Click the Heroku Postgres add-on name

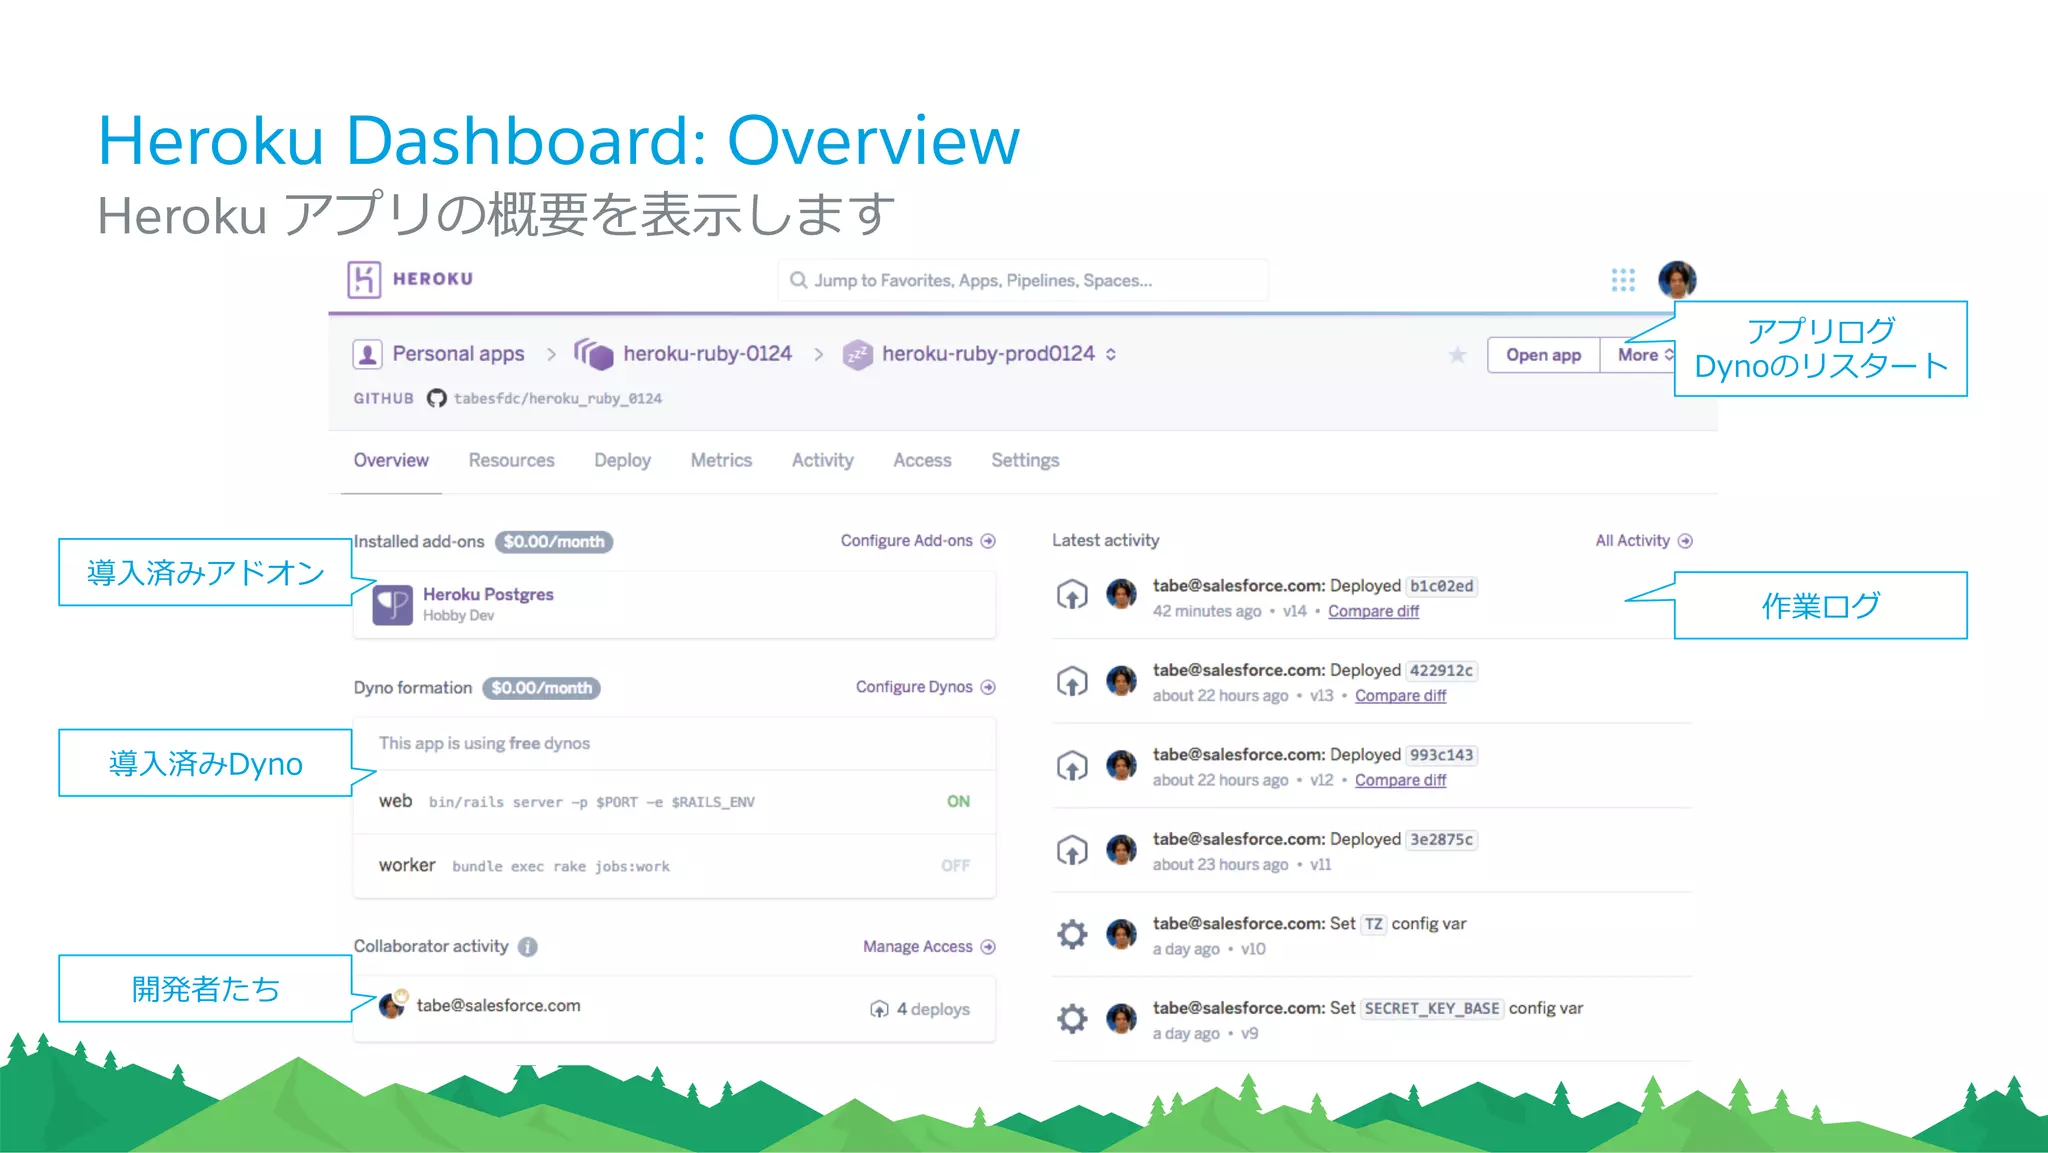(488, 594)
